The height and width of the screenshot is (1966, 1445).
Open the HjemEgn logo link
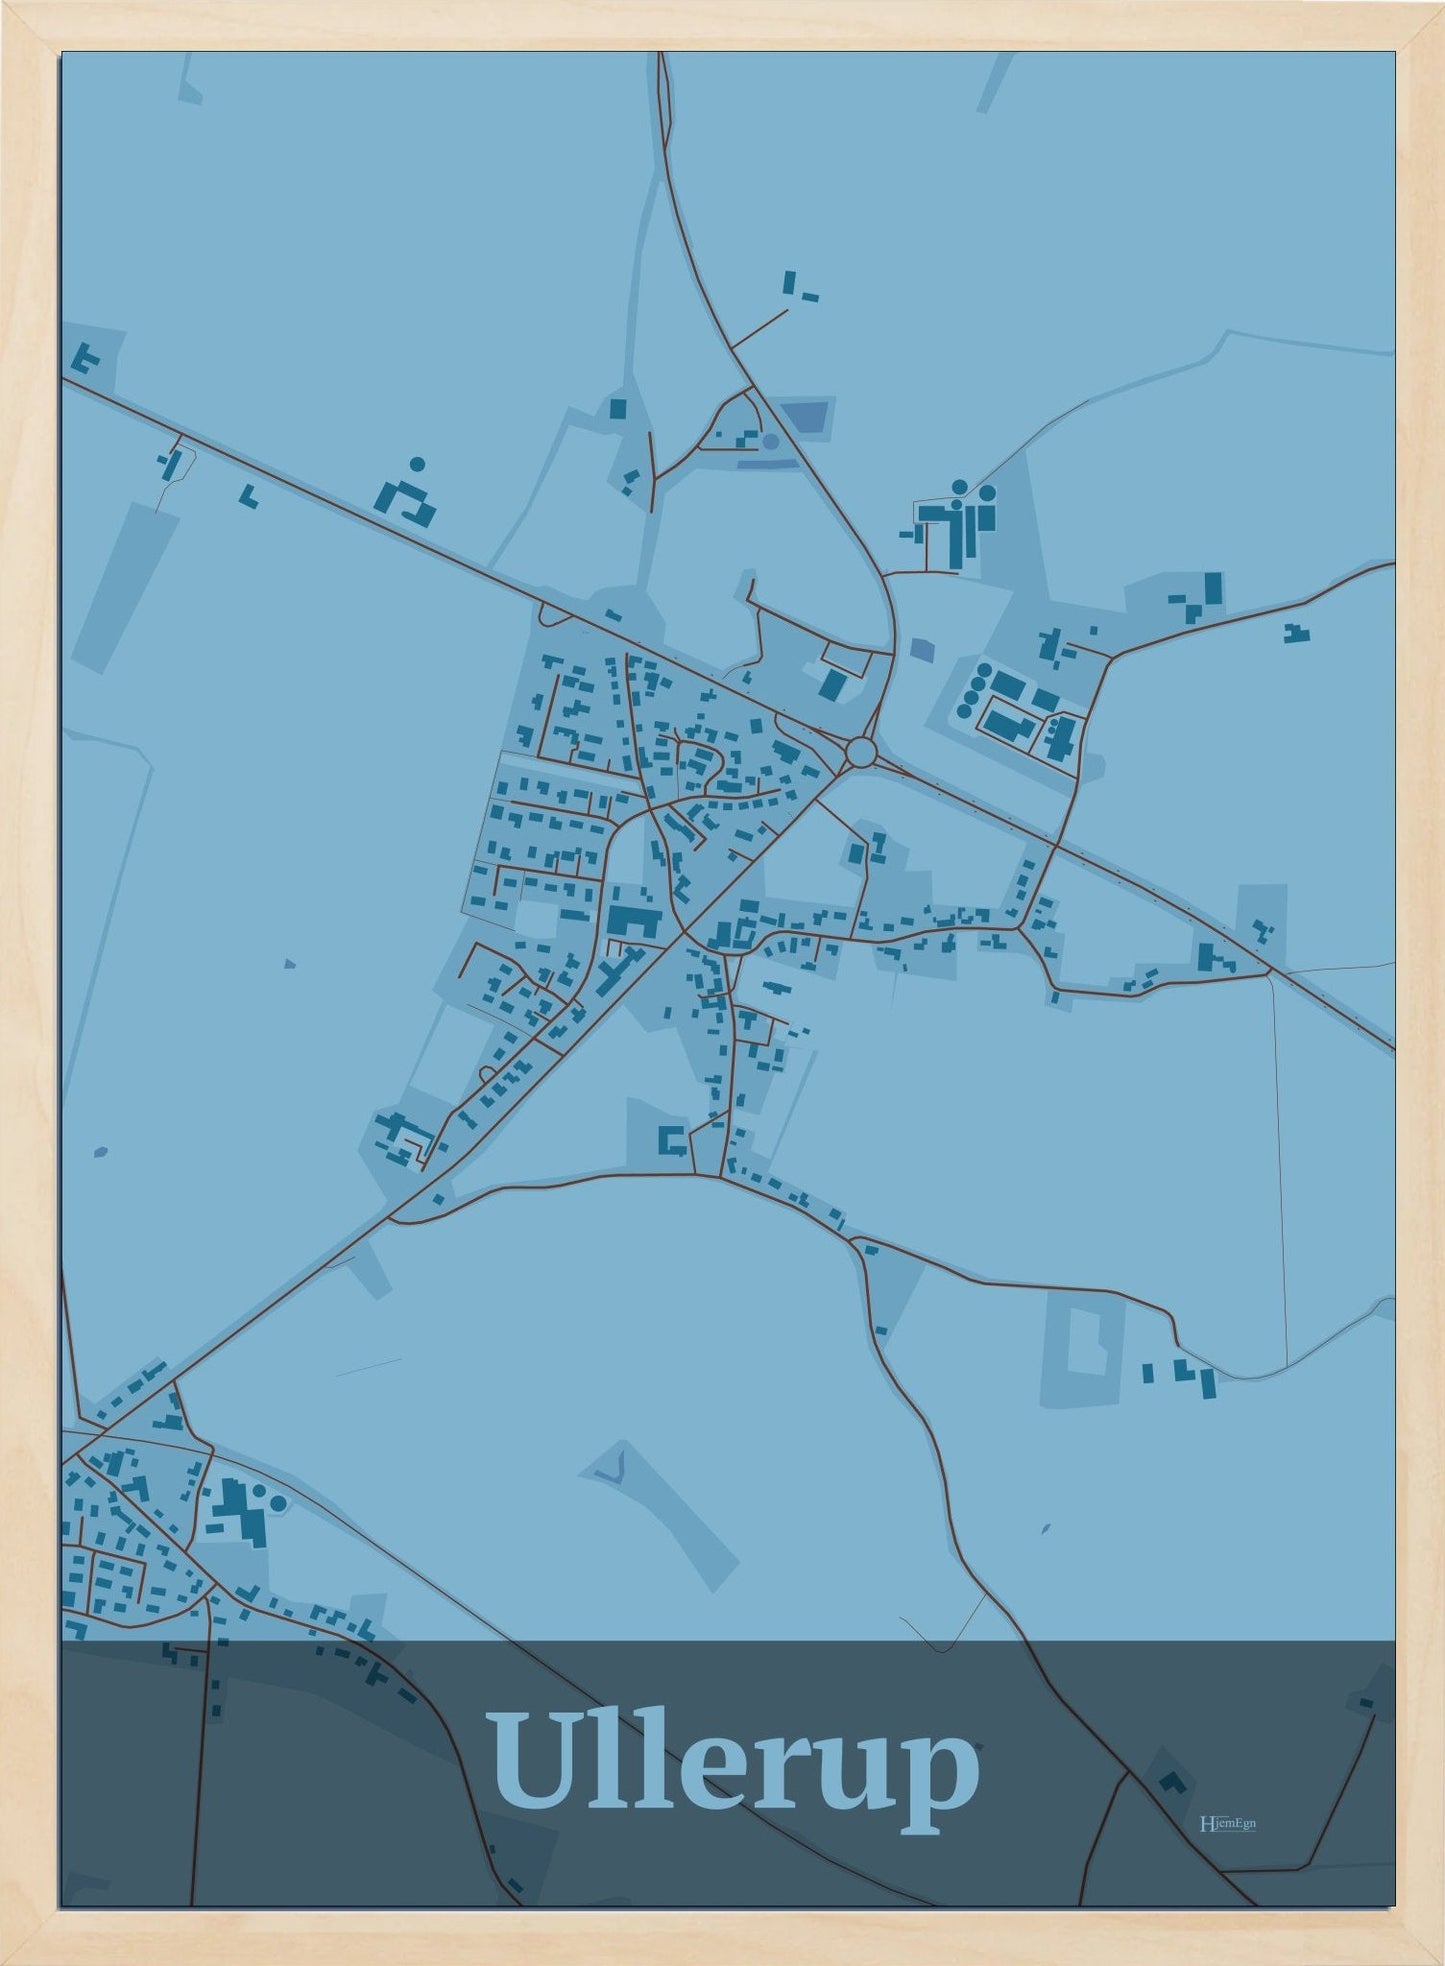tap(1226, 1823)
